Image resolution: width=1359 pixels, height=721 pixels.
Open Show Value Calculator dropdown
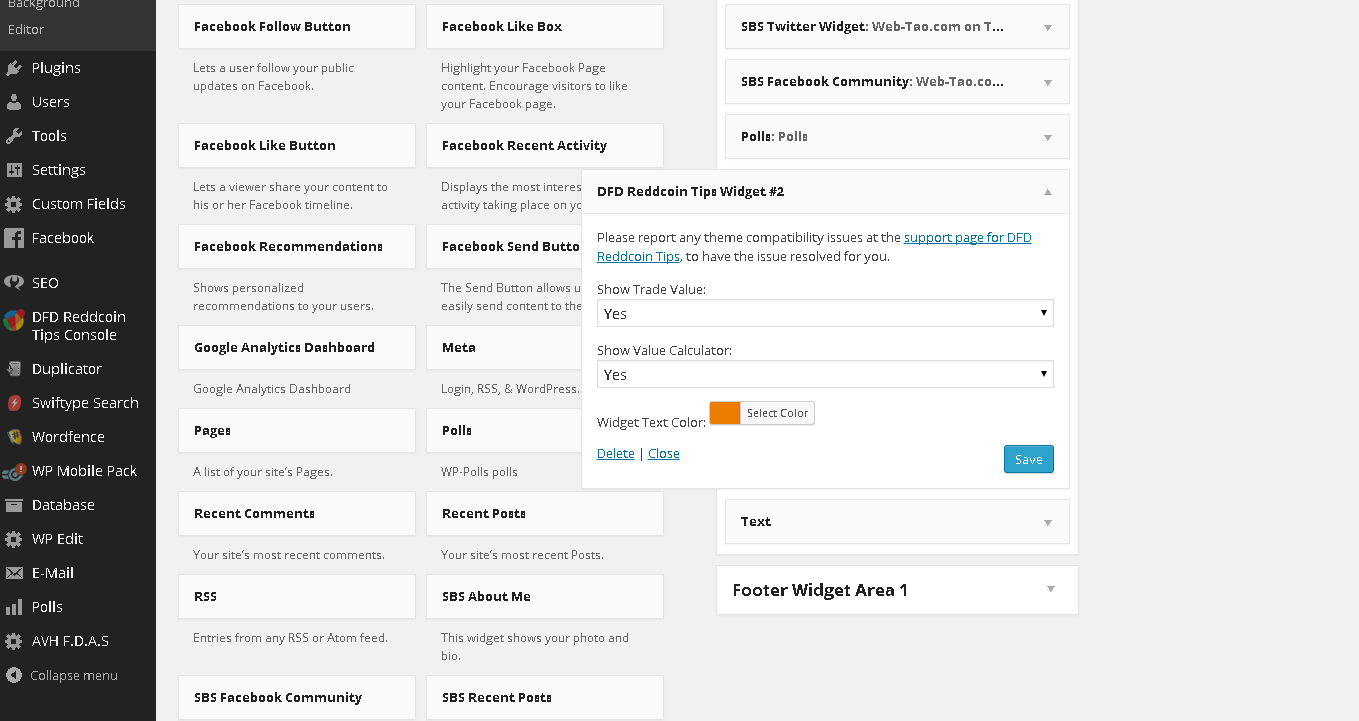(825, 374)
